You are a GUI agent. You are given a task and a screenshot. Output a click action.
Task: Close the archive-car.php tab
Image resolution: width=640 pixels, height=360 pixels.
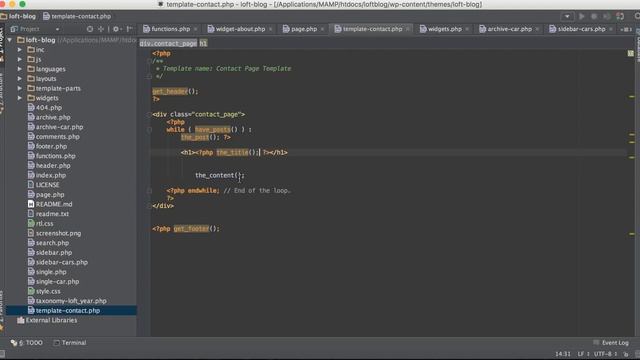coord(538,29)
